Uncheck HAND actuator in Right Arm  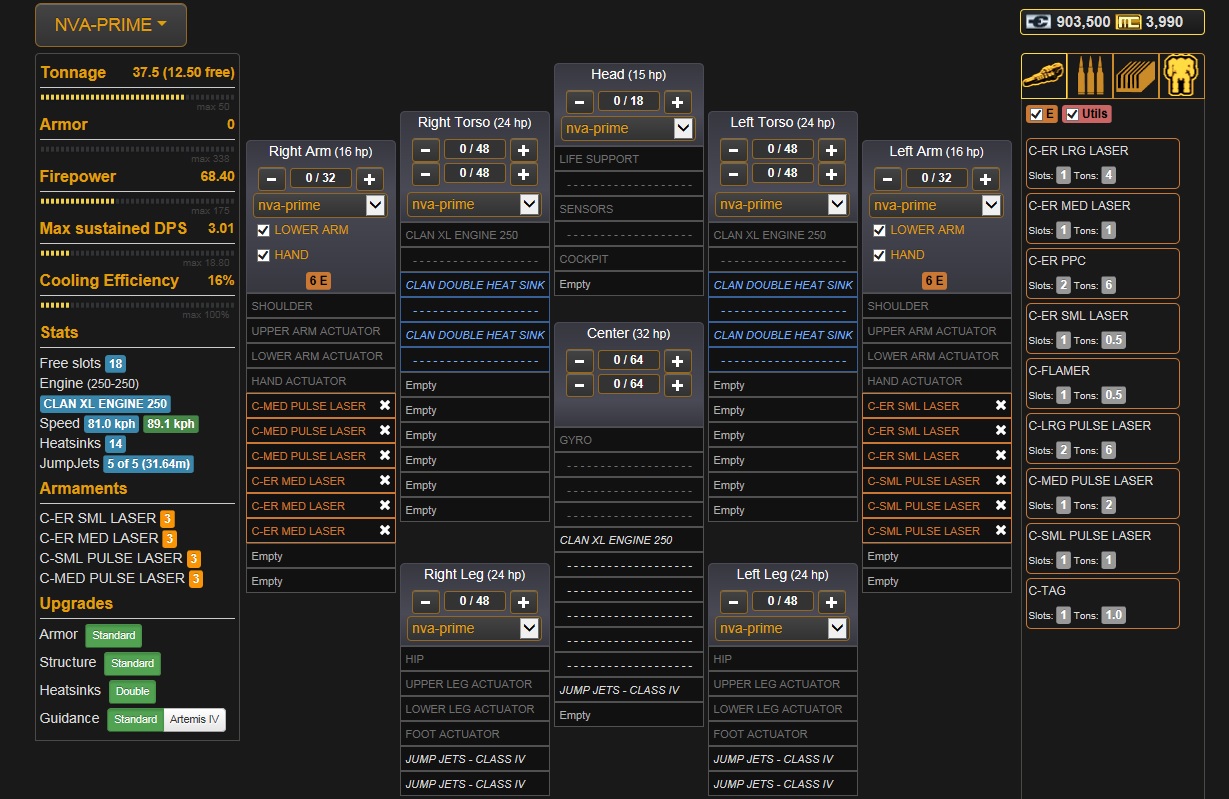click(263, 255)
